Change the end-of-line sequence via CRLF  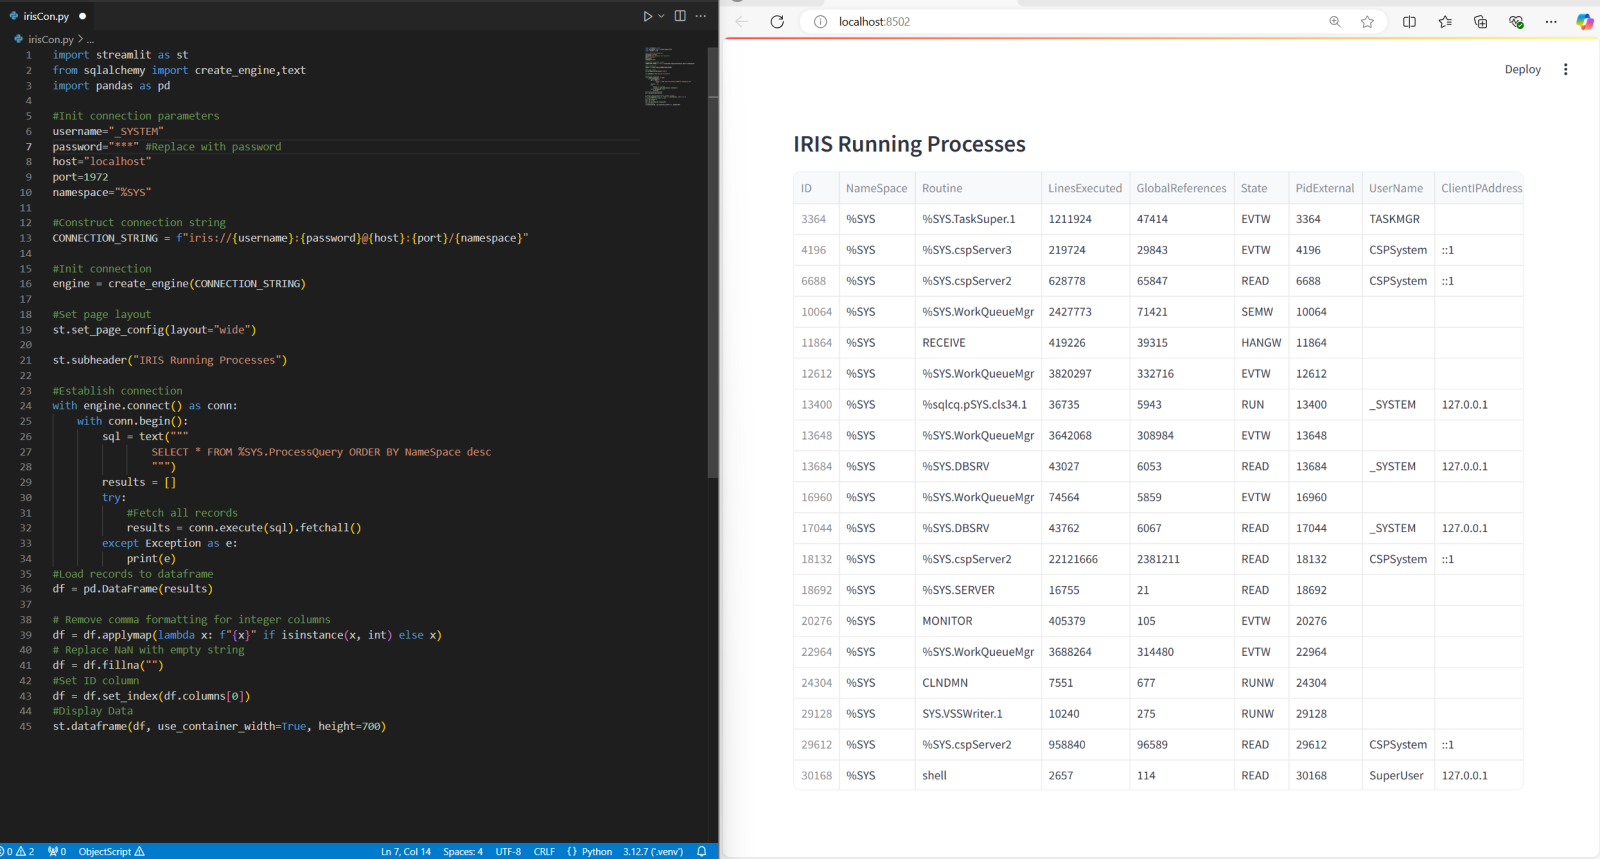[x=544, y=852]
